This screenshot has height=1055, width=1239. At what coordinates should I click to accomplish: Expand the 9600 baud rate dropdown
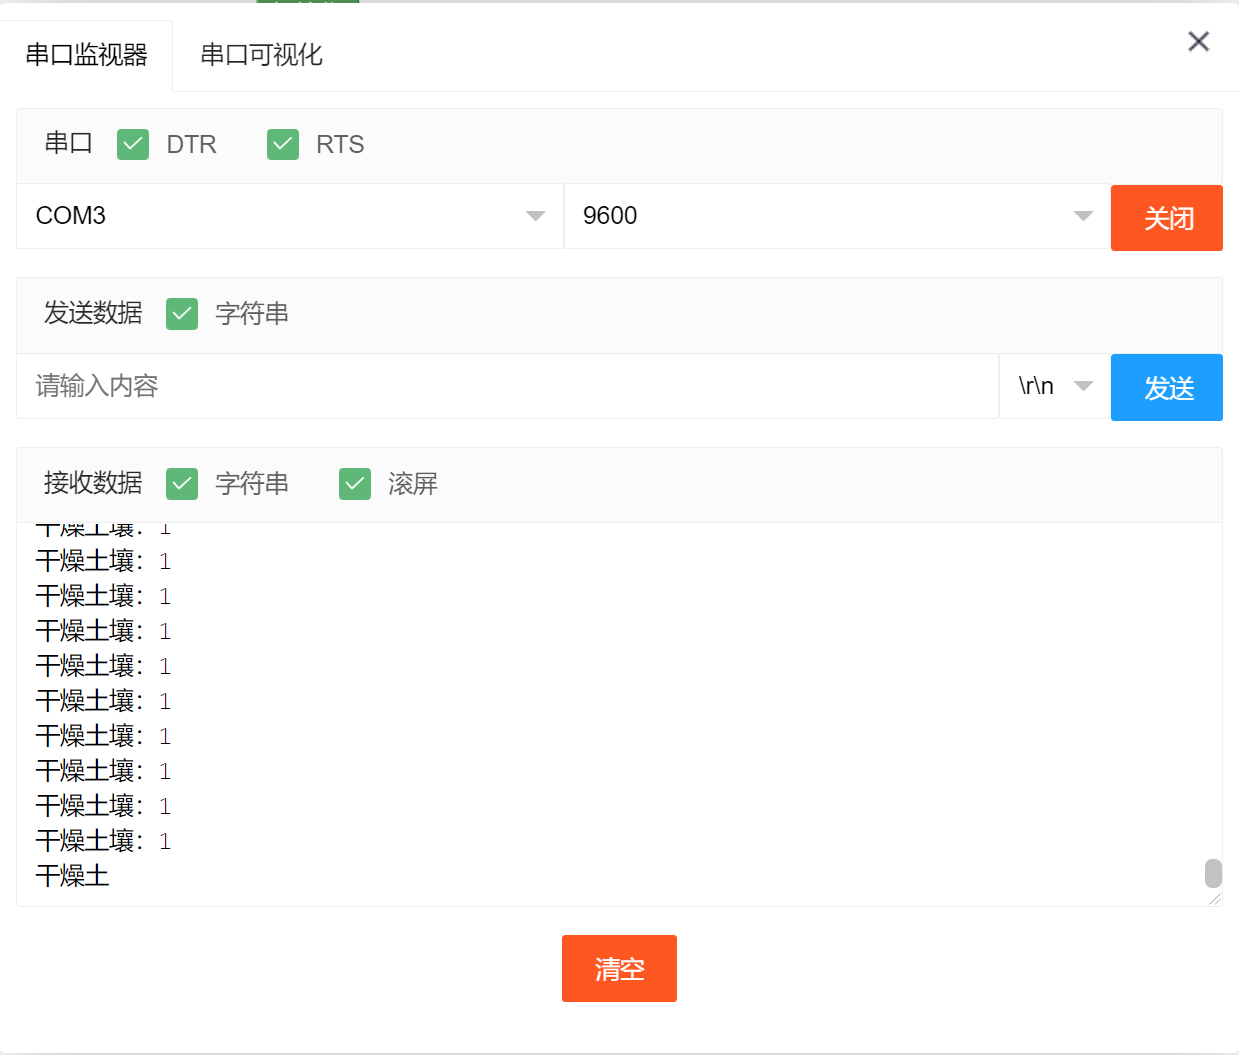tap(837, 216)
